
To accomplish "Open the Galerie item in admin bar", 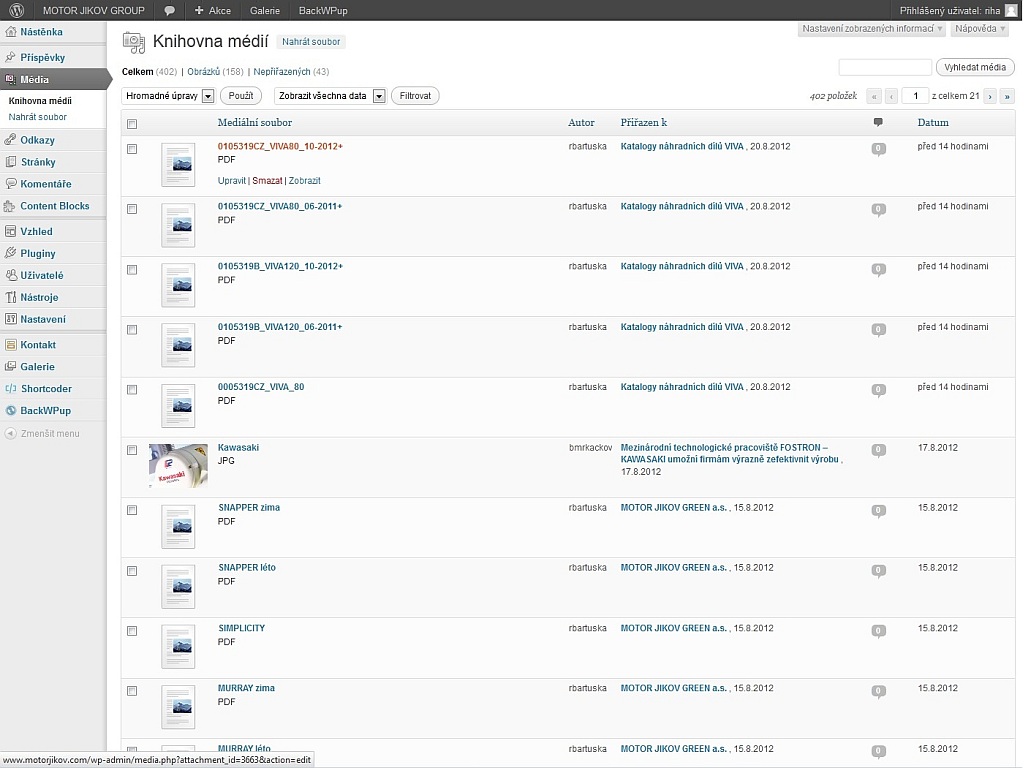I will tap(265, 11).
